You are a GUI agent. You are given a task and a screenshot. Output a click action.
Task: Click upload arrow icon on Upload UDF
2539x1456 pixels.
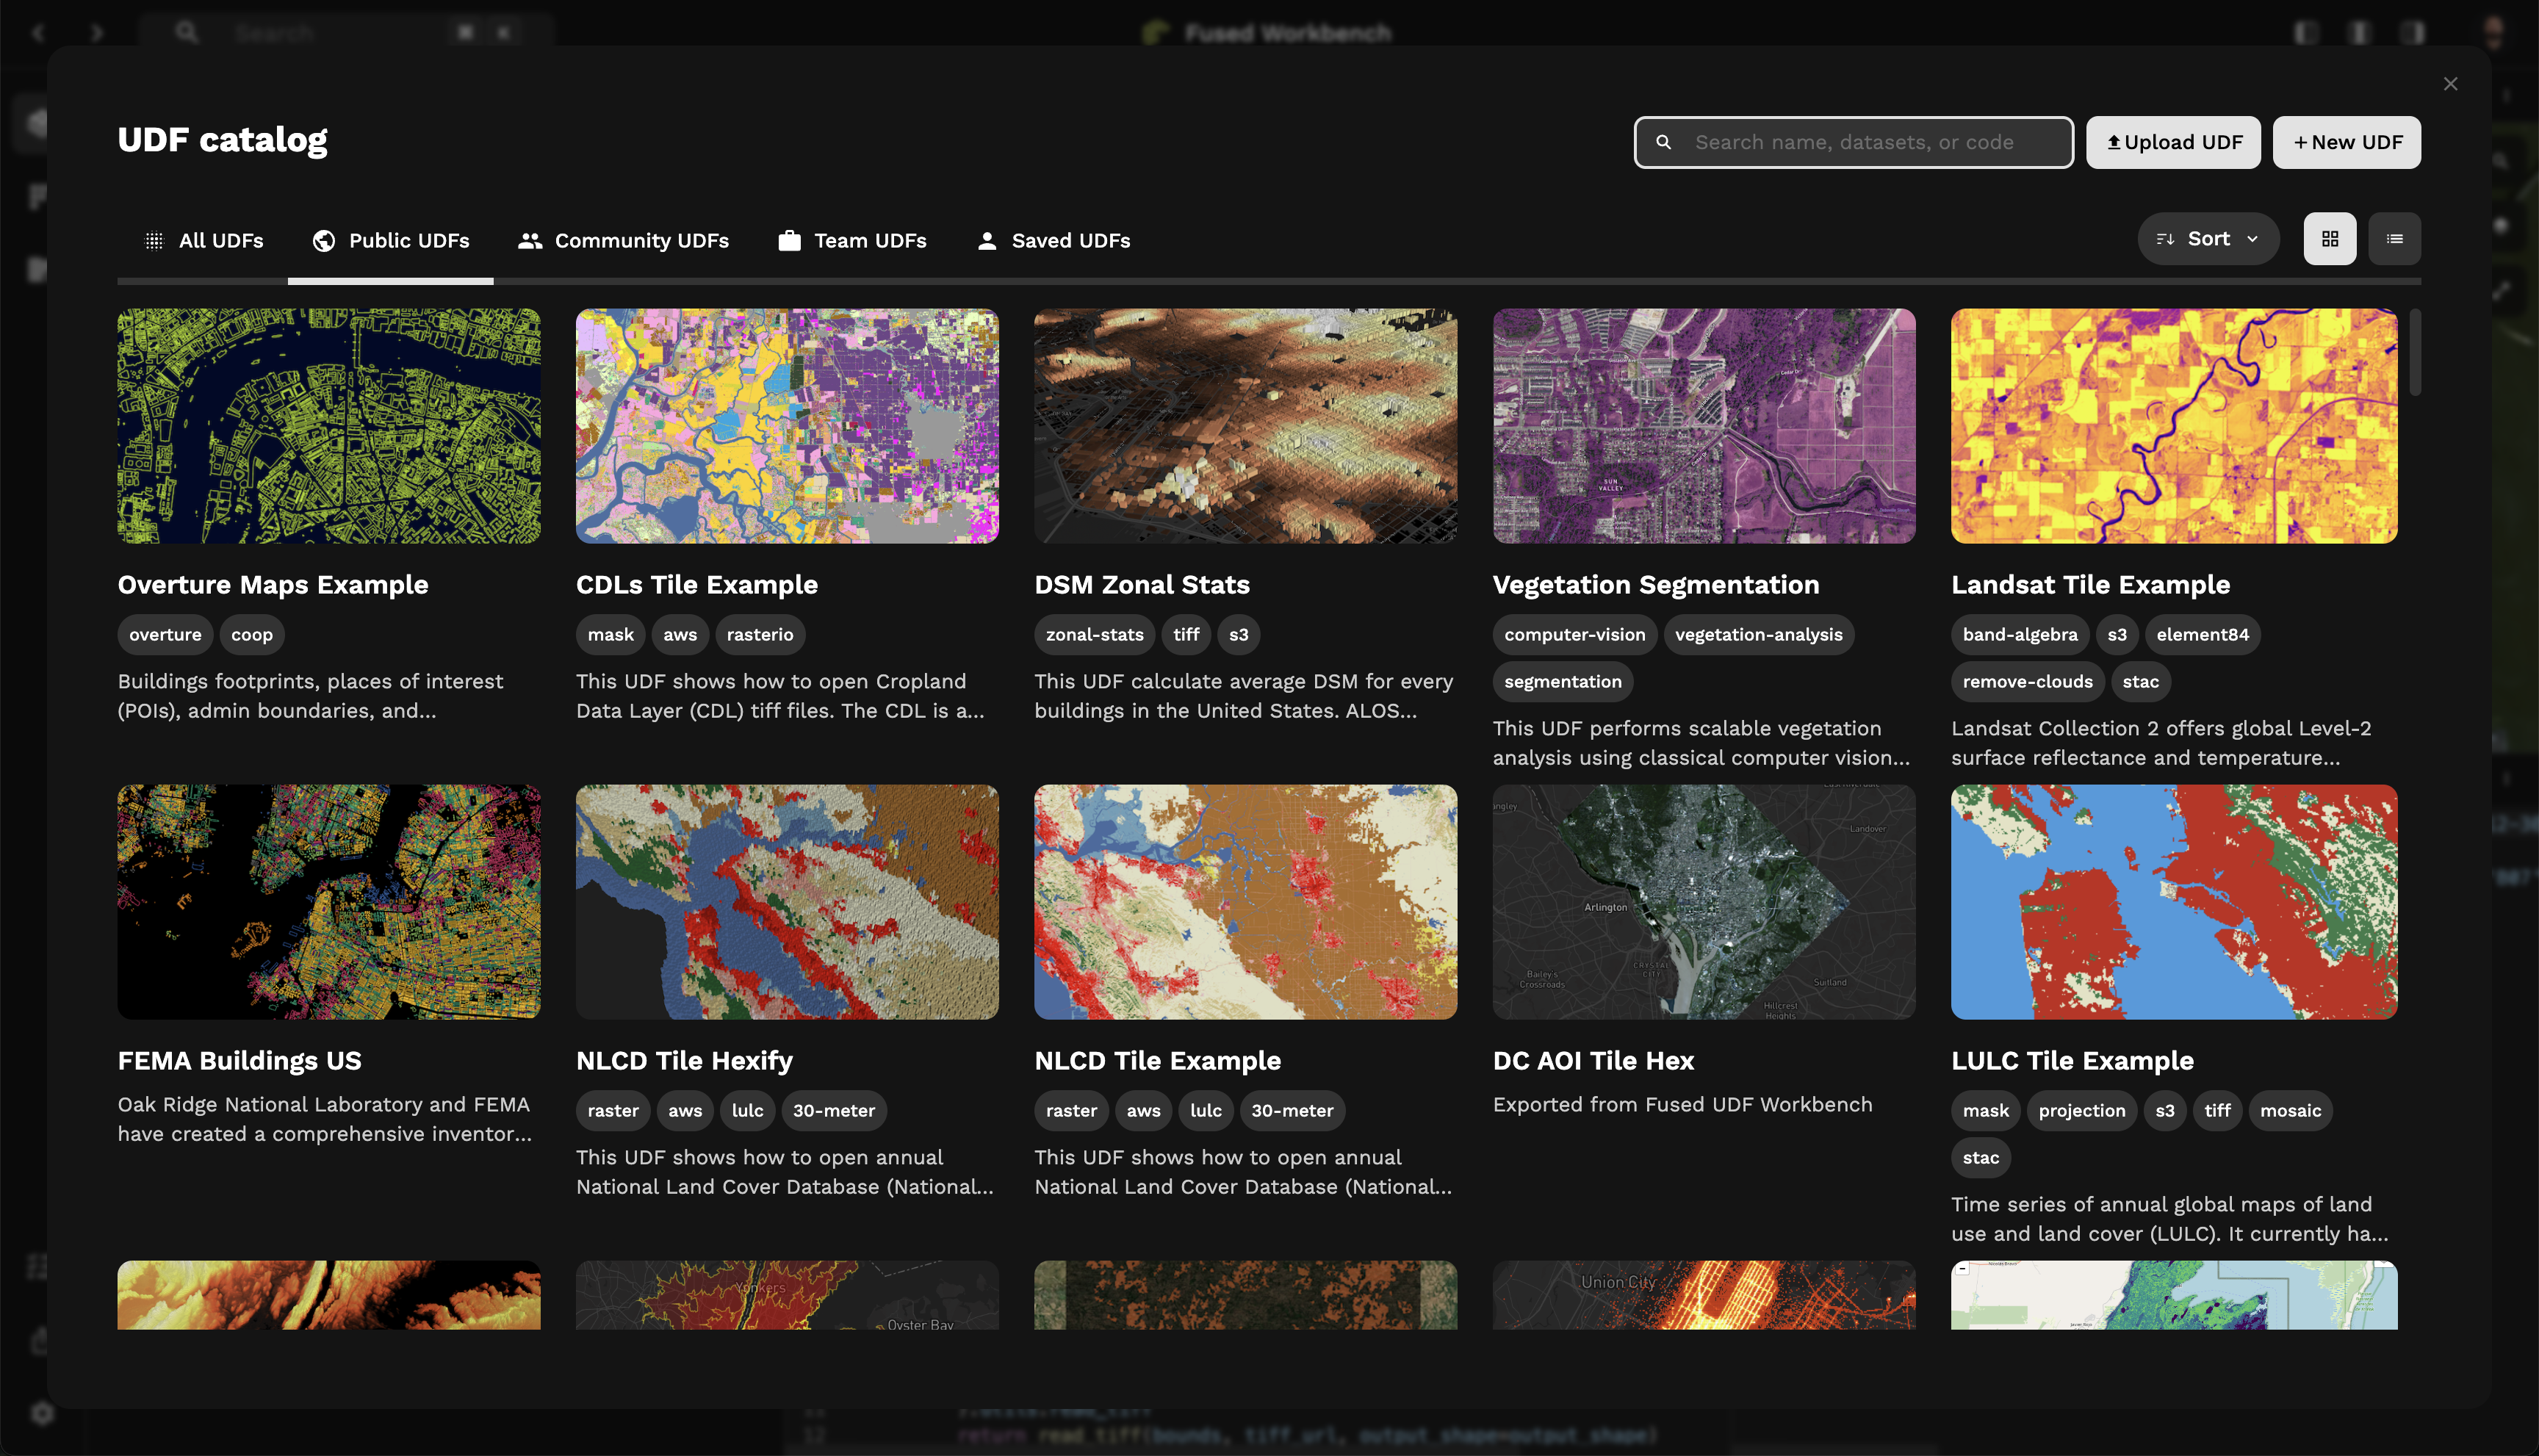coord(2113,142)
